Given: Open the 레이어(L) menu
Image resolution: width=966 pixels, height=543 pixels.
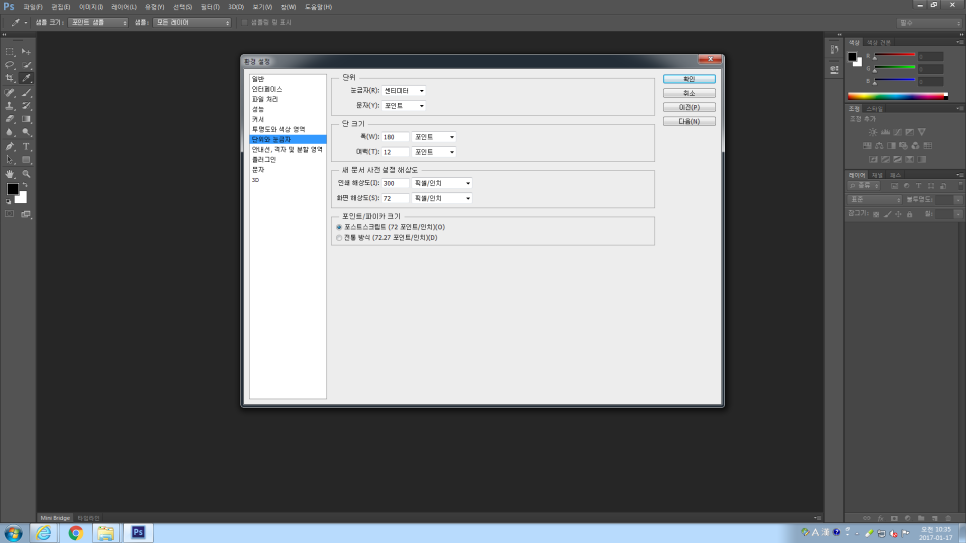Looking at the screenshot, I should [x=124, y=7].
